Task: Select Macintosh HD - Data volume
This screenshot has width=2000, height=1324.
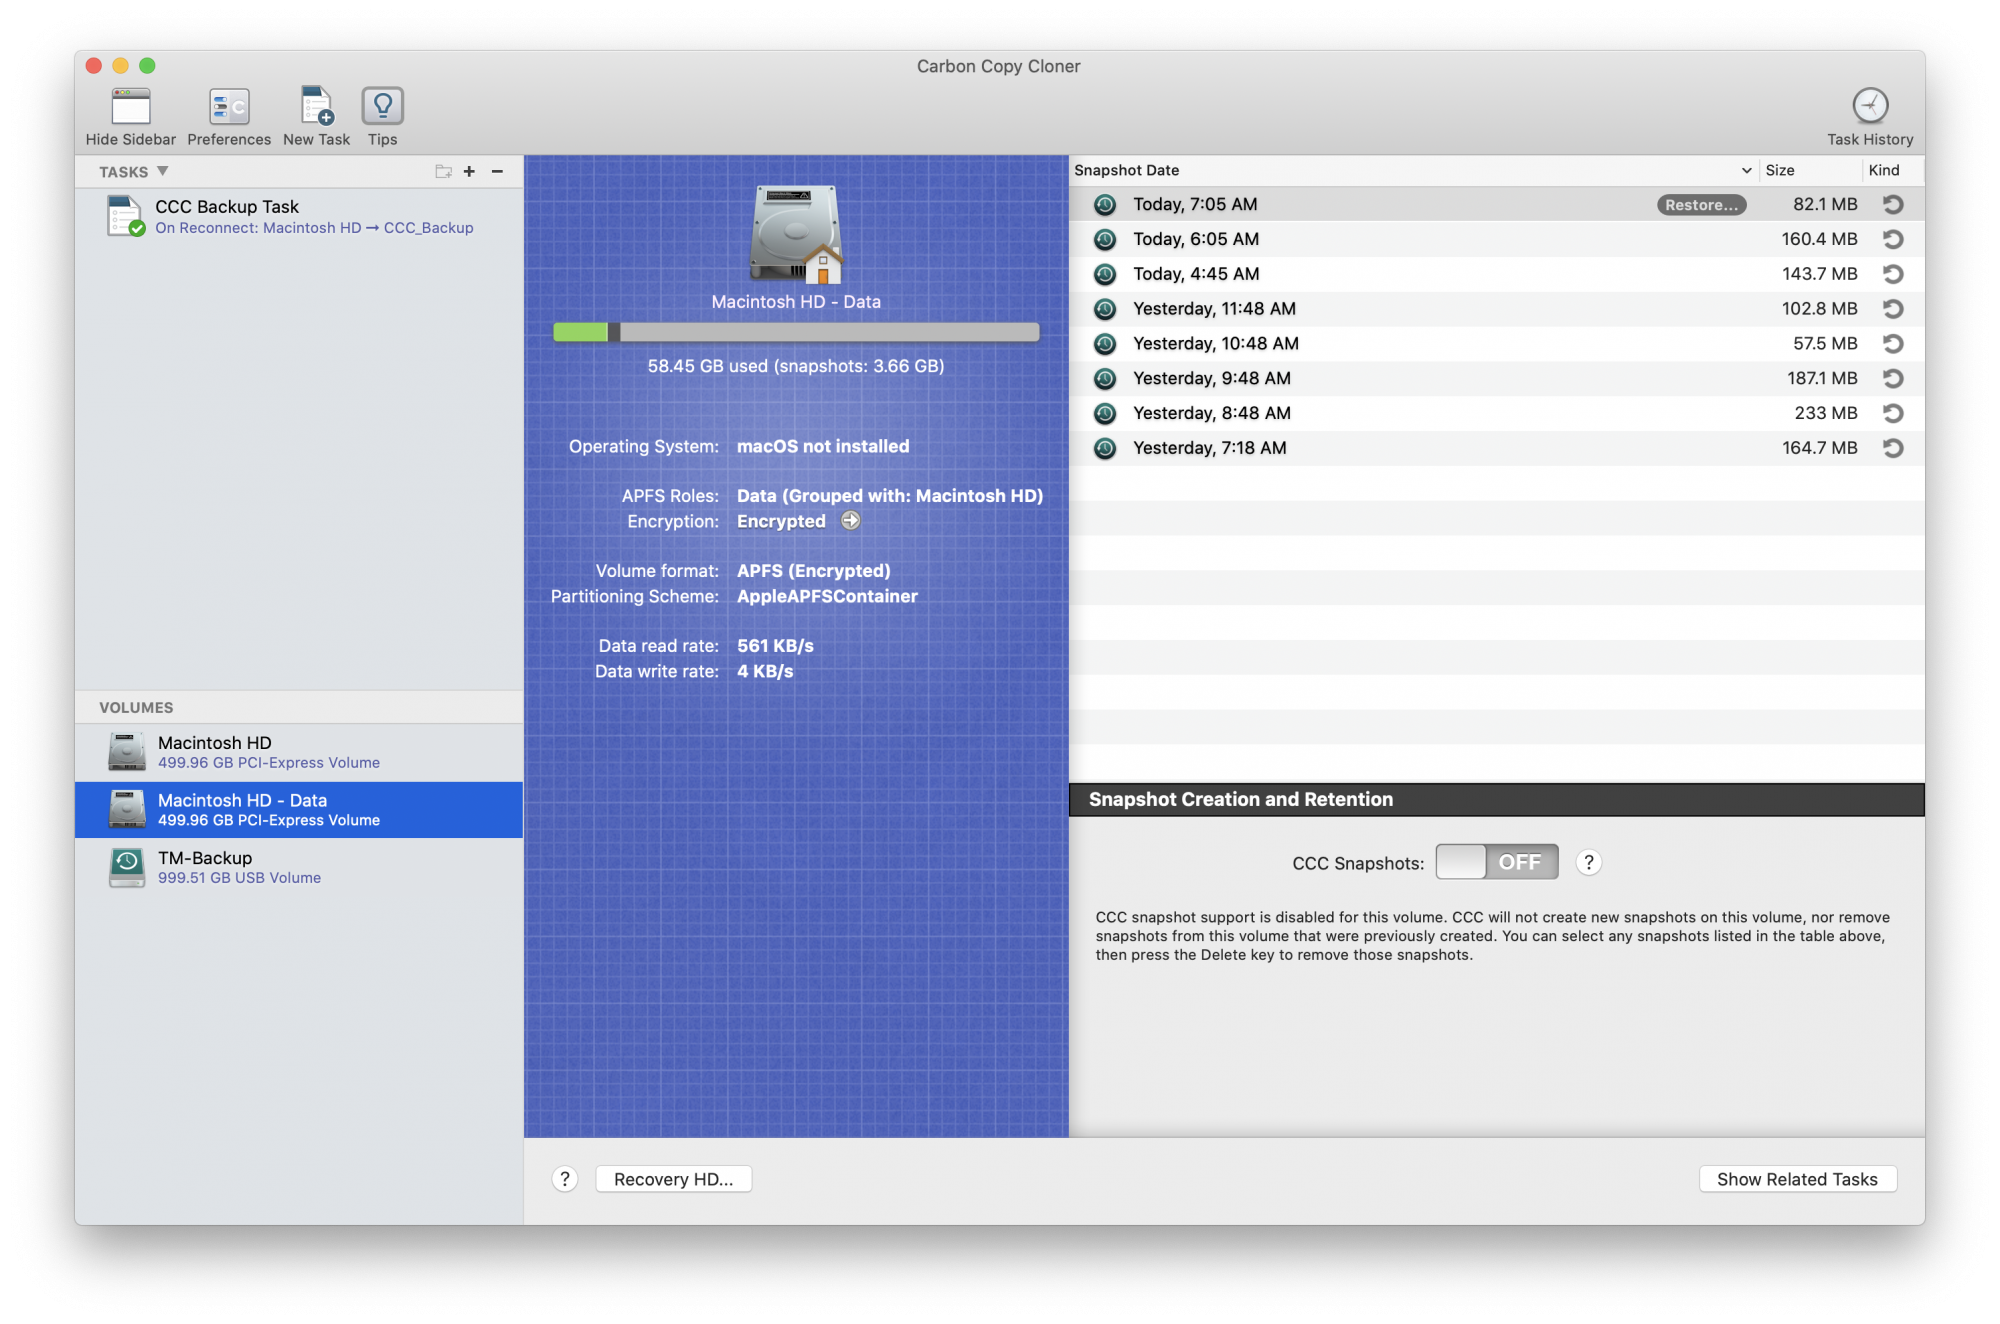Action: click(x=299, y=810)
